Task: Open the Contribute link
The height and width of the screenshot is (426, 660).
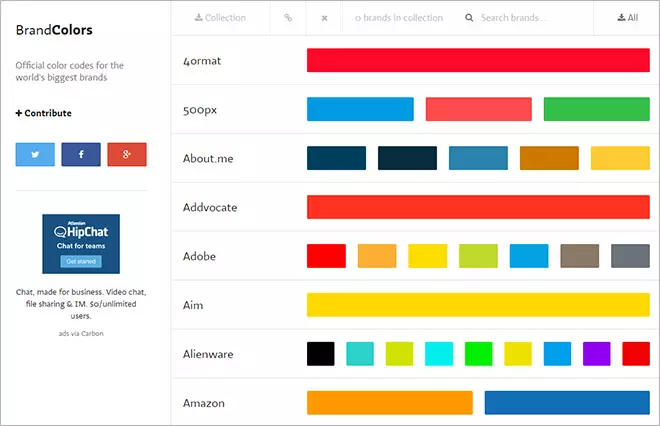Action: pos(43,113)
